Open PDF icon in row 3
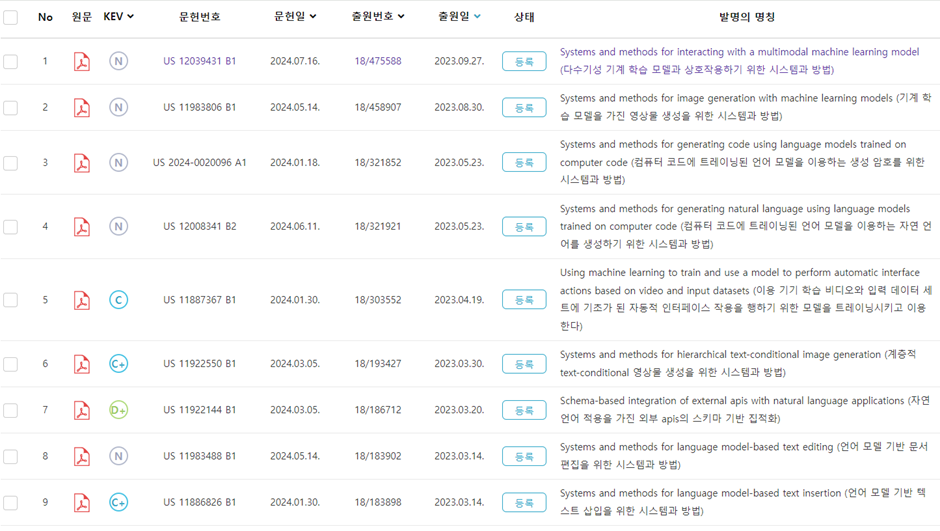940x531 pixels. 82,162
